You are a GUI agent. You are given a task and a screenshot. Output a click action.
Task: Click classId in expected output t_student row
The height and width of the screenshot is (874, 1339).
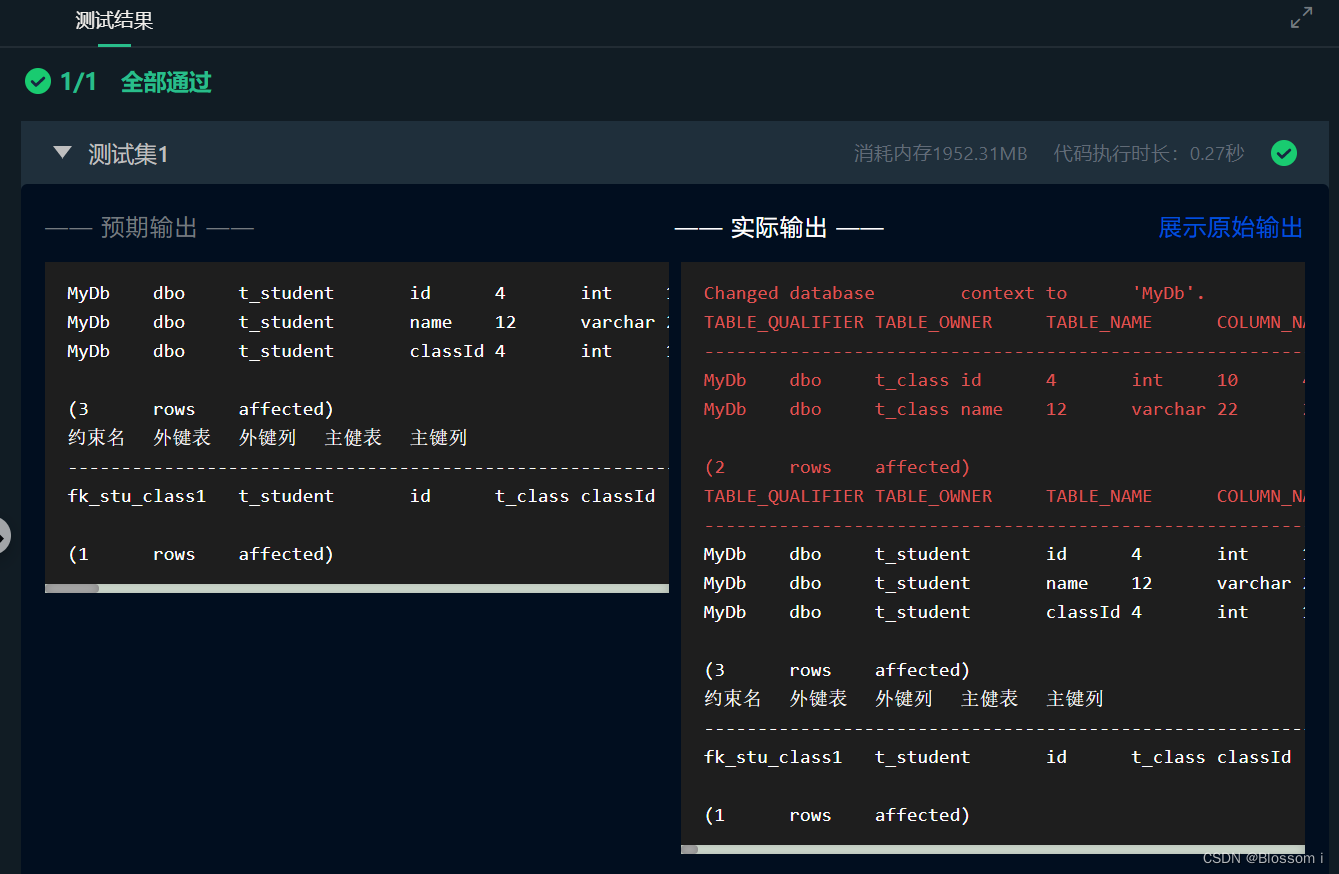pos(447,351)
